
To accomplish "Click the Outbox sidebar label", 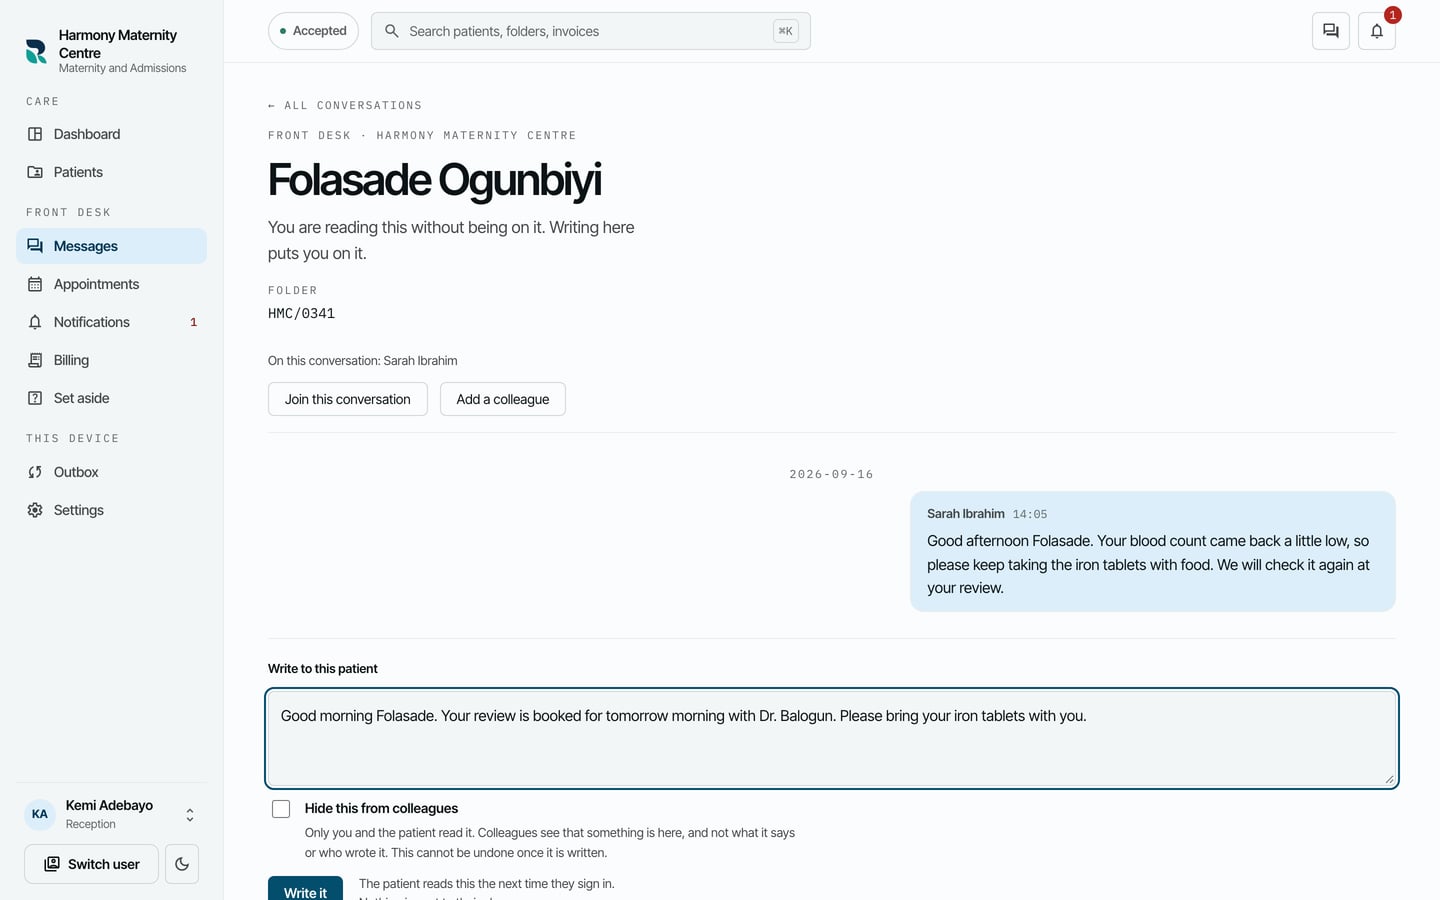I will [76, 472].
